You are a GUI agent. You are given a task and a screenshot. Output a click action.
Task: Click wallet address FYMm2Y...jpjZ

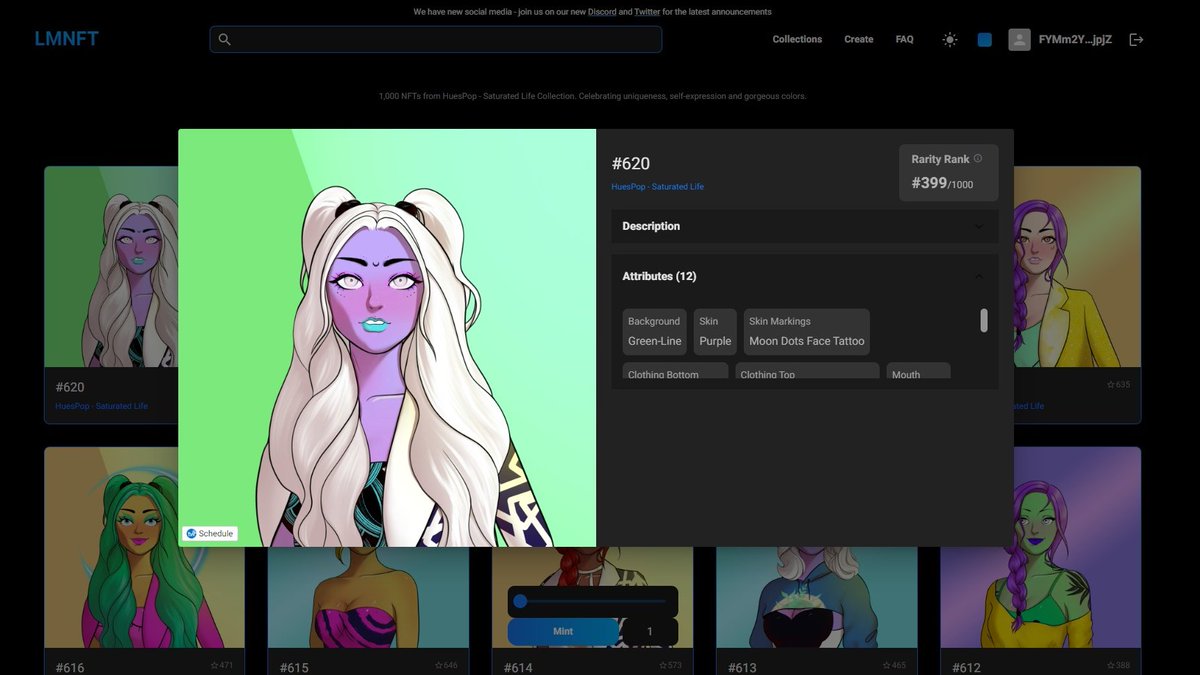(x=1075, y=39)
